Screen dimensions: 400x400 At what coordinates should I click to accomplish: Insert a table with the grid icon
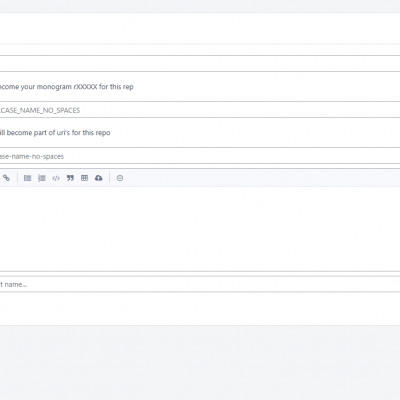click(84, 178)
